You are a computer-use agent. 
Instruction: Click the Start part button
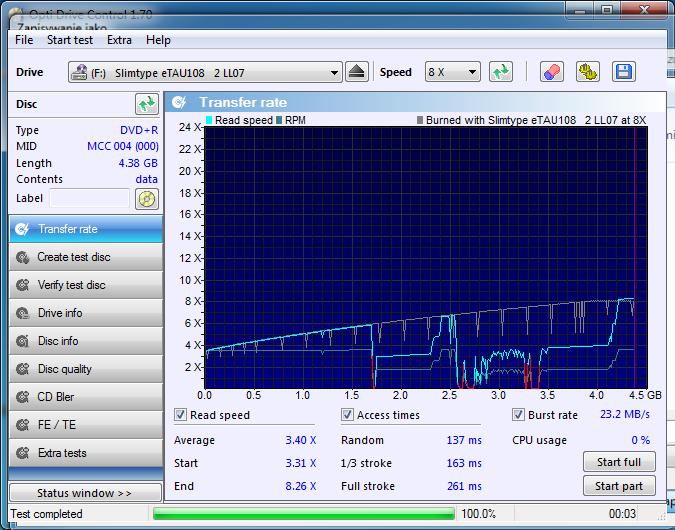click(x=619, y=486)
